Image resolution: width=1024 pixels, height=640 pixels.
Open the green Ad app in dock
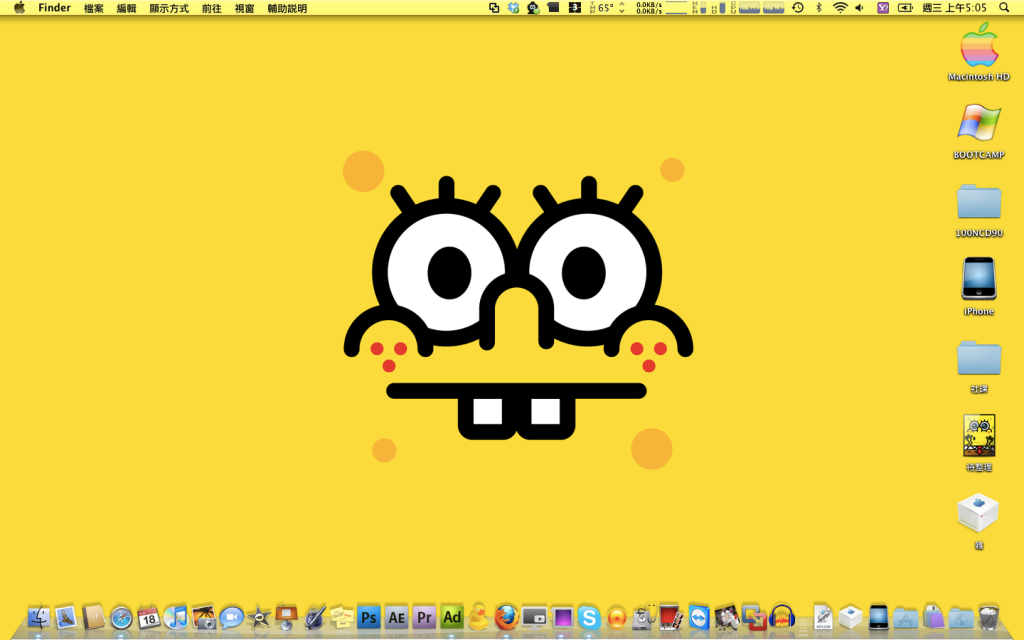tap(452, 617)
